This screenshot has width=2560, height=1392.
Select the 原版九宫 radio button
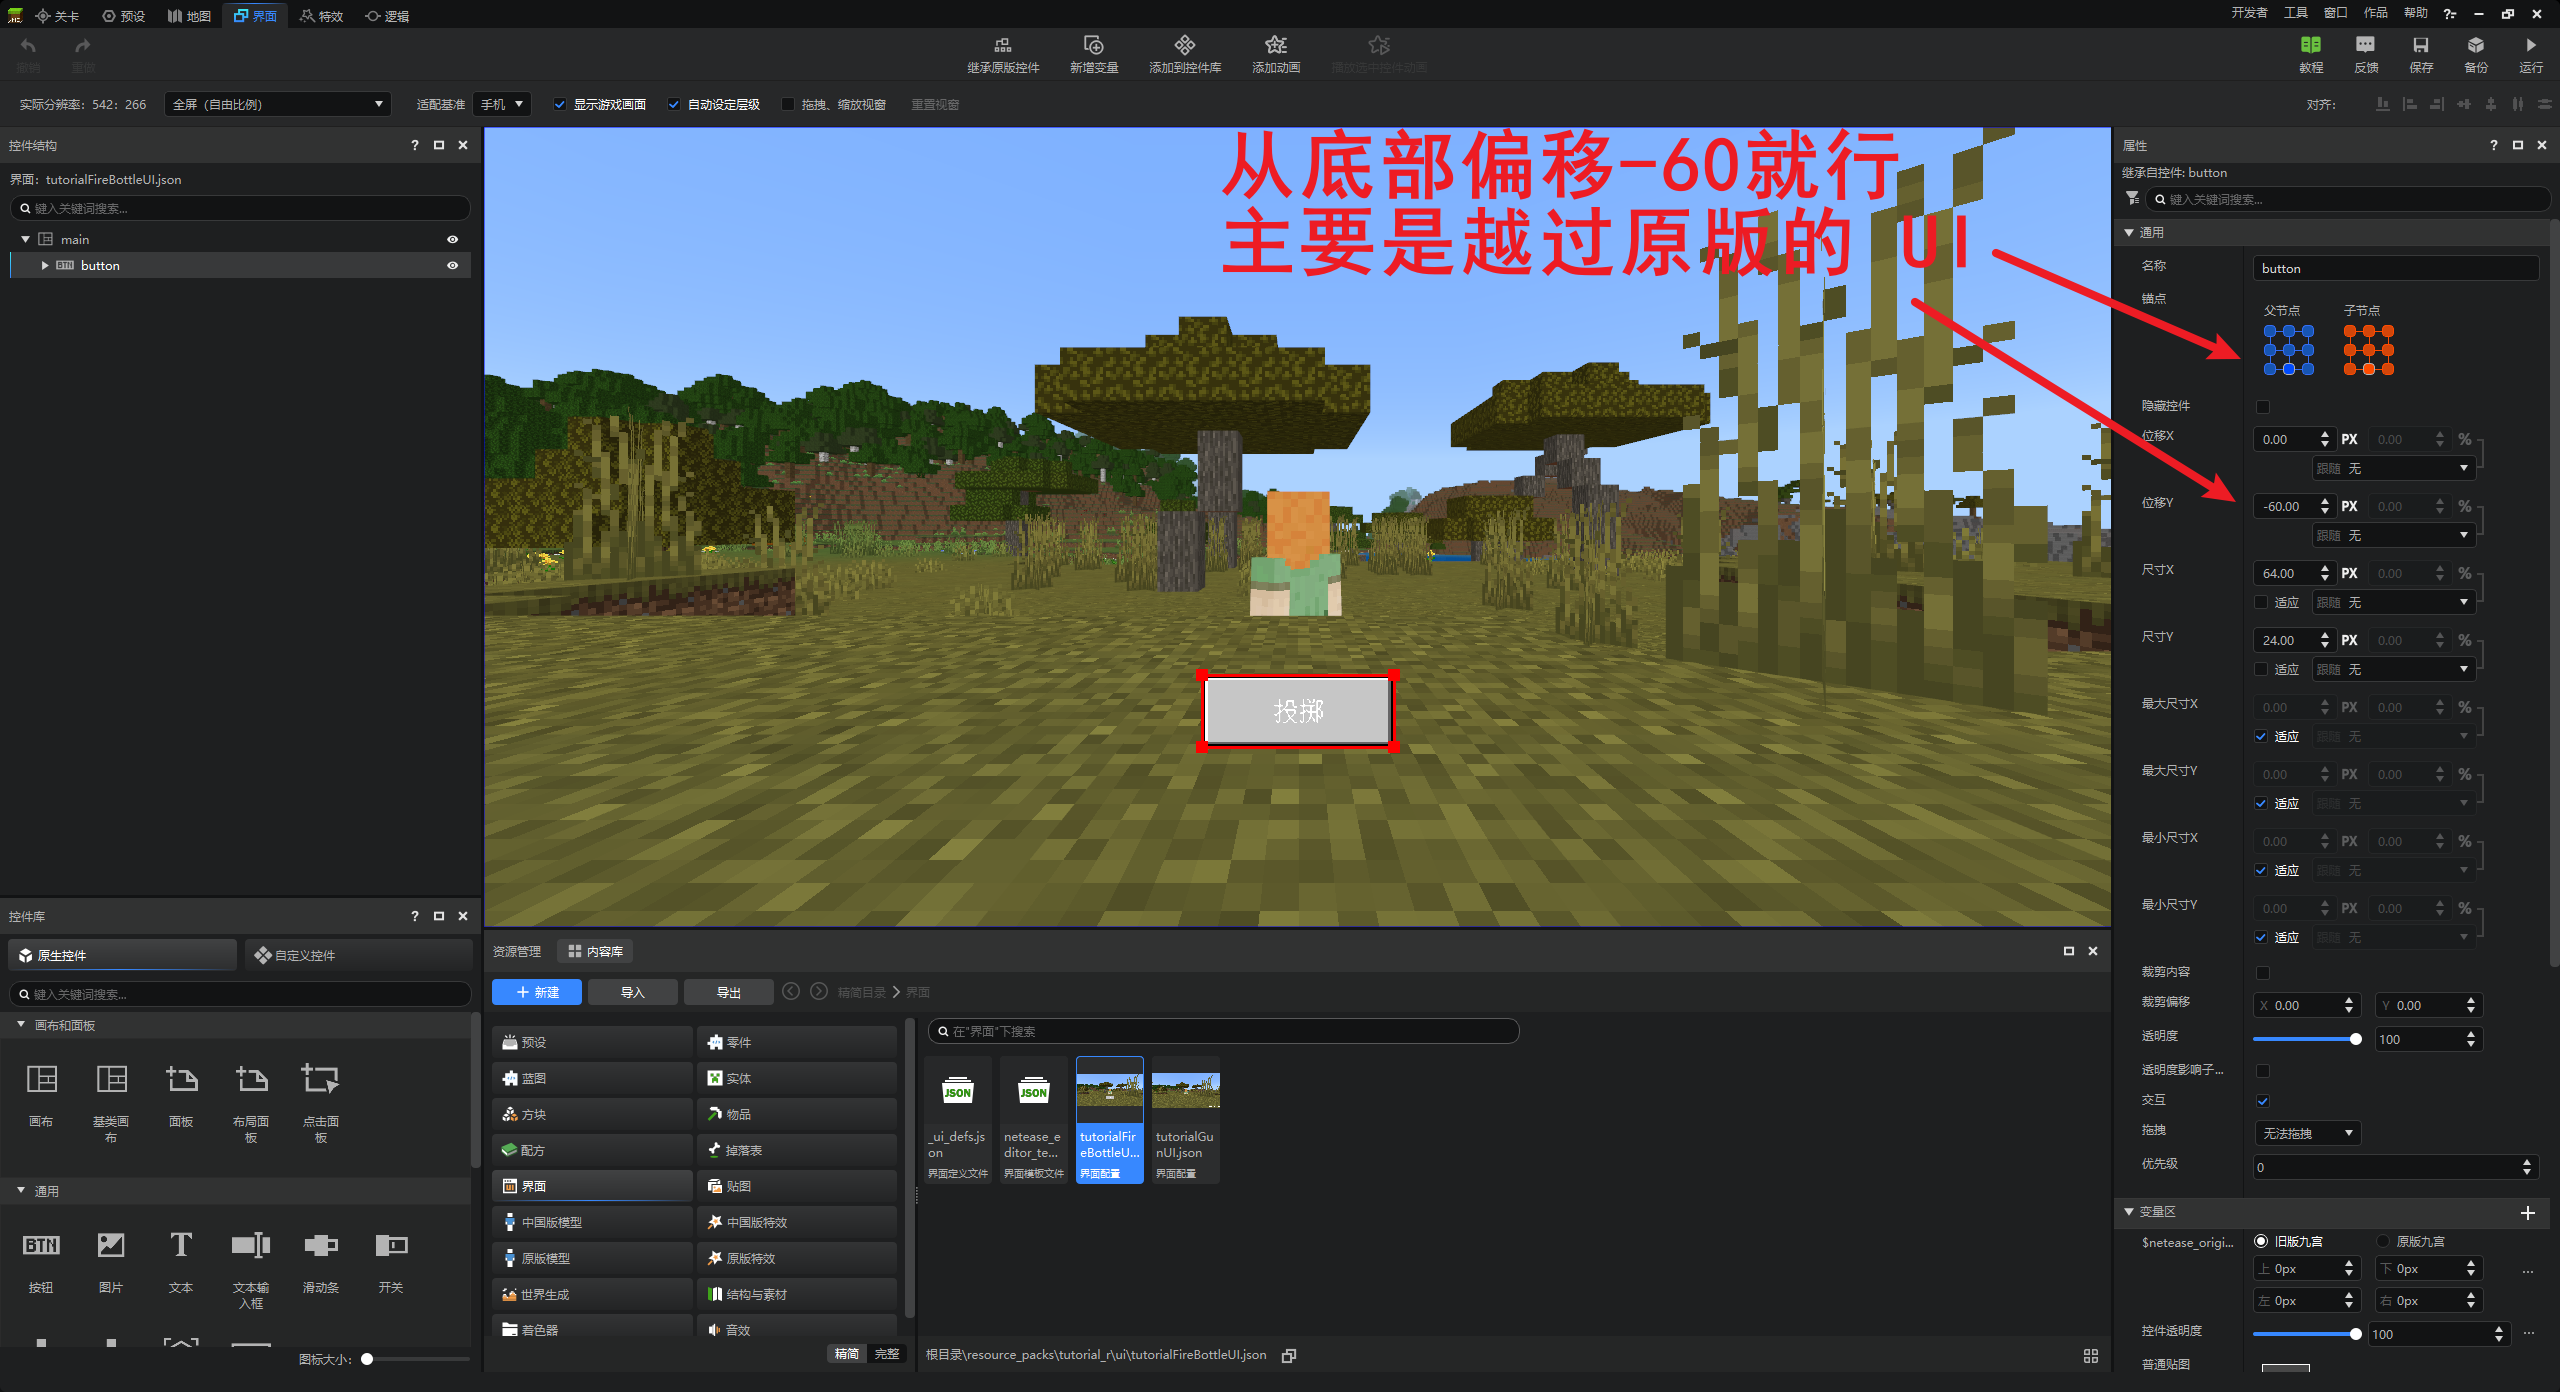pos(2384,1241)
